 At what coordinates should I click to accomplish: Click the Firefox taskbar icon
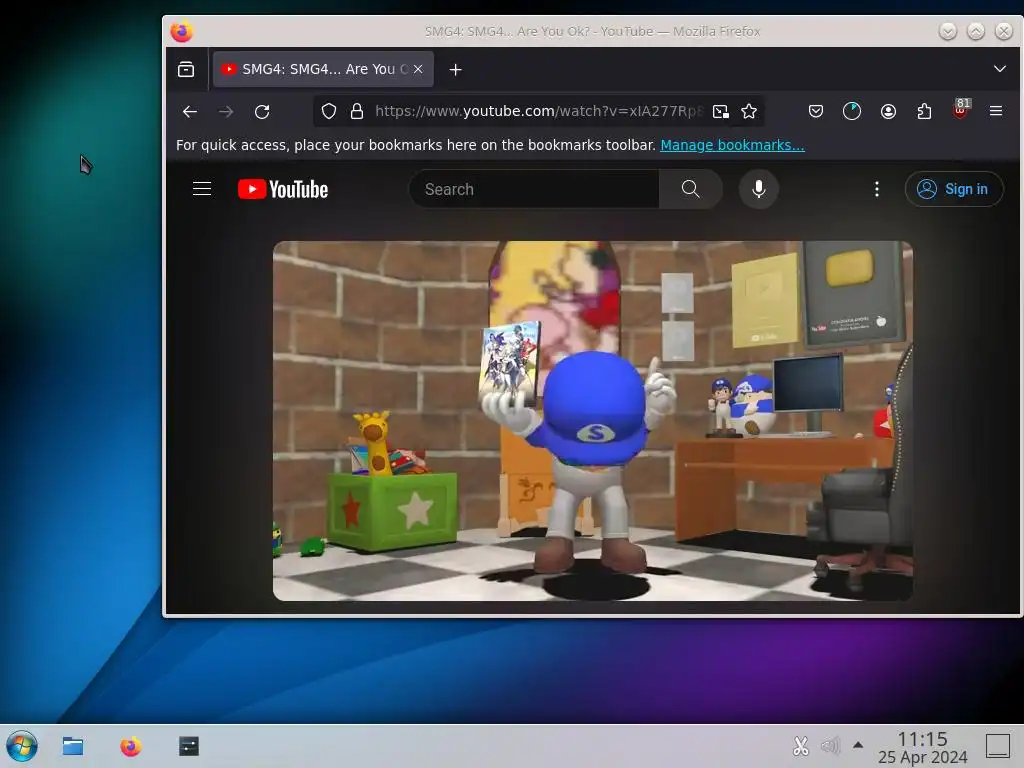pos(131,746)
